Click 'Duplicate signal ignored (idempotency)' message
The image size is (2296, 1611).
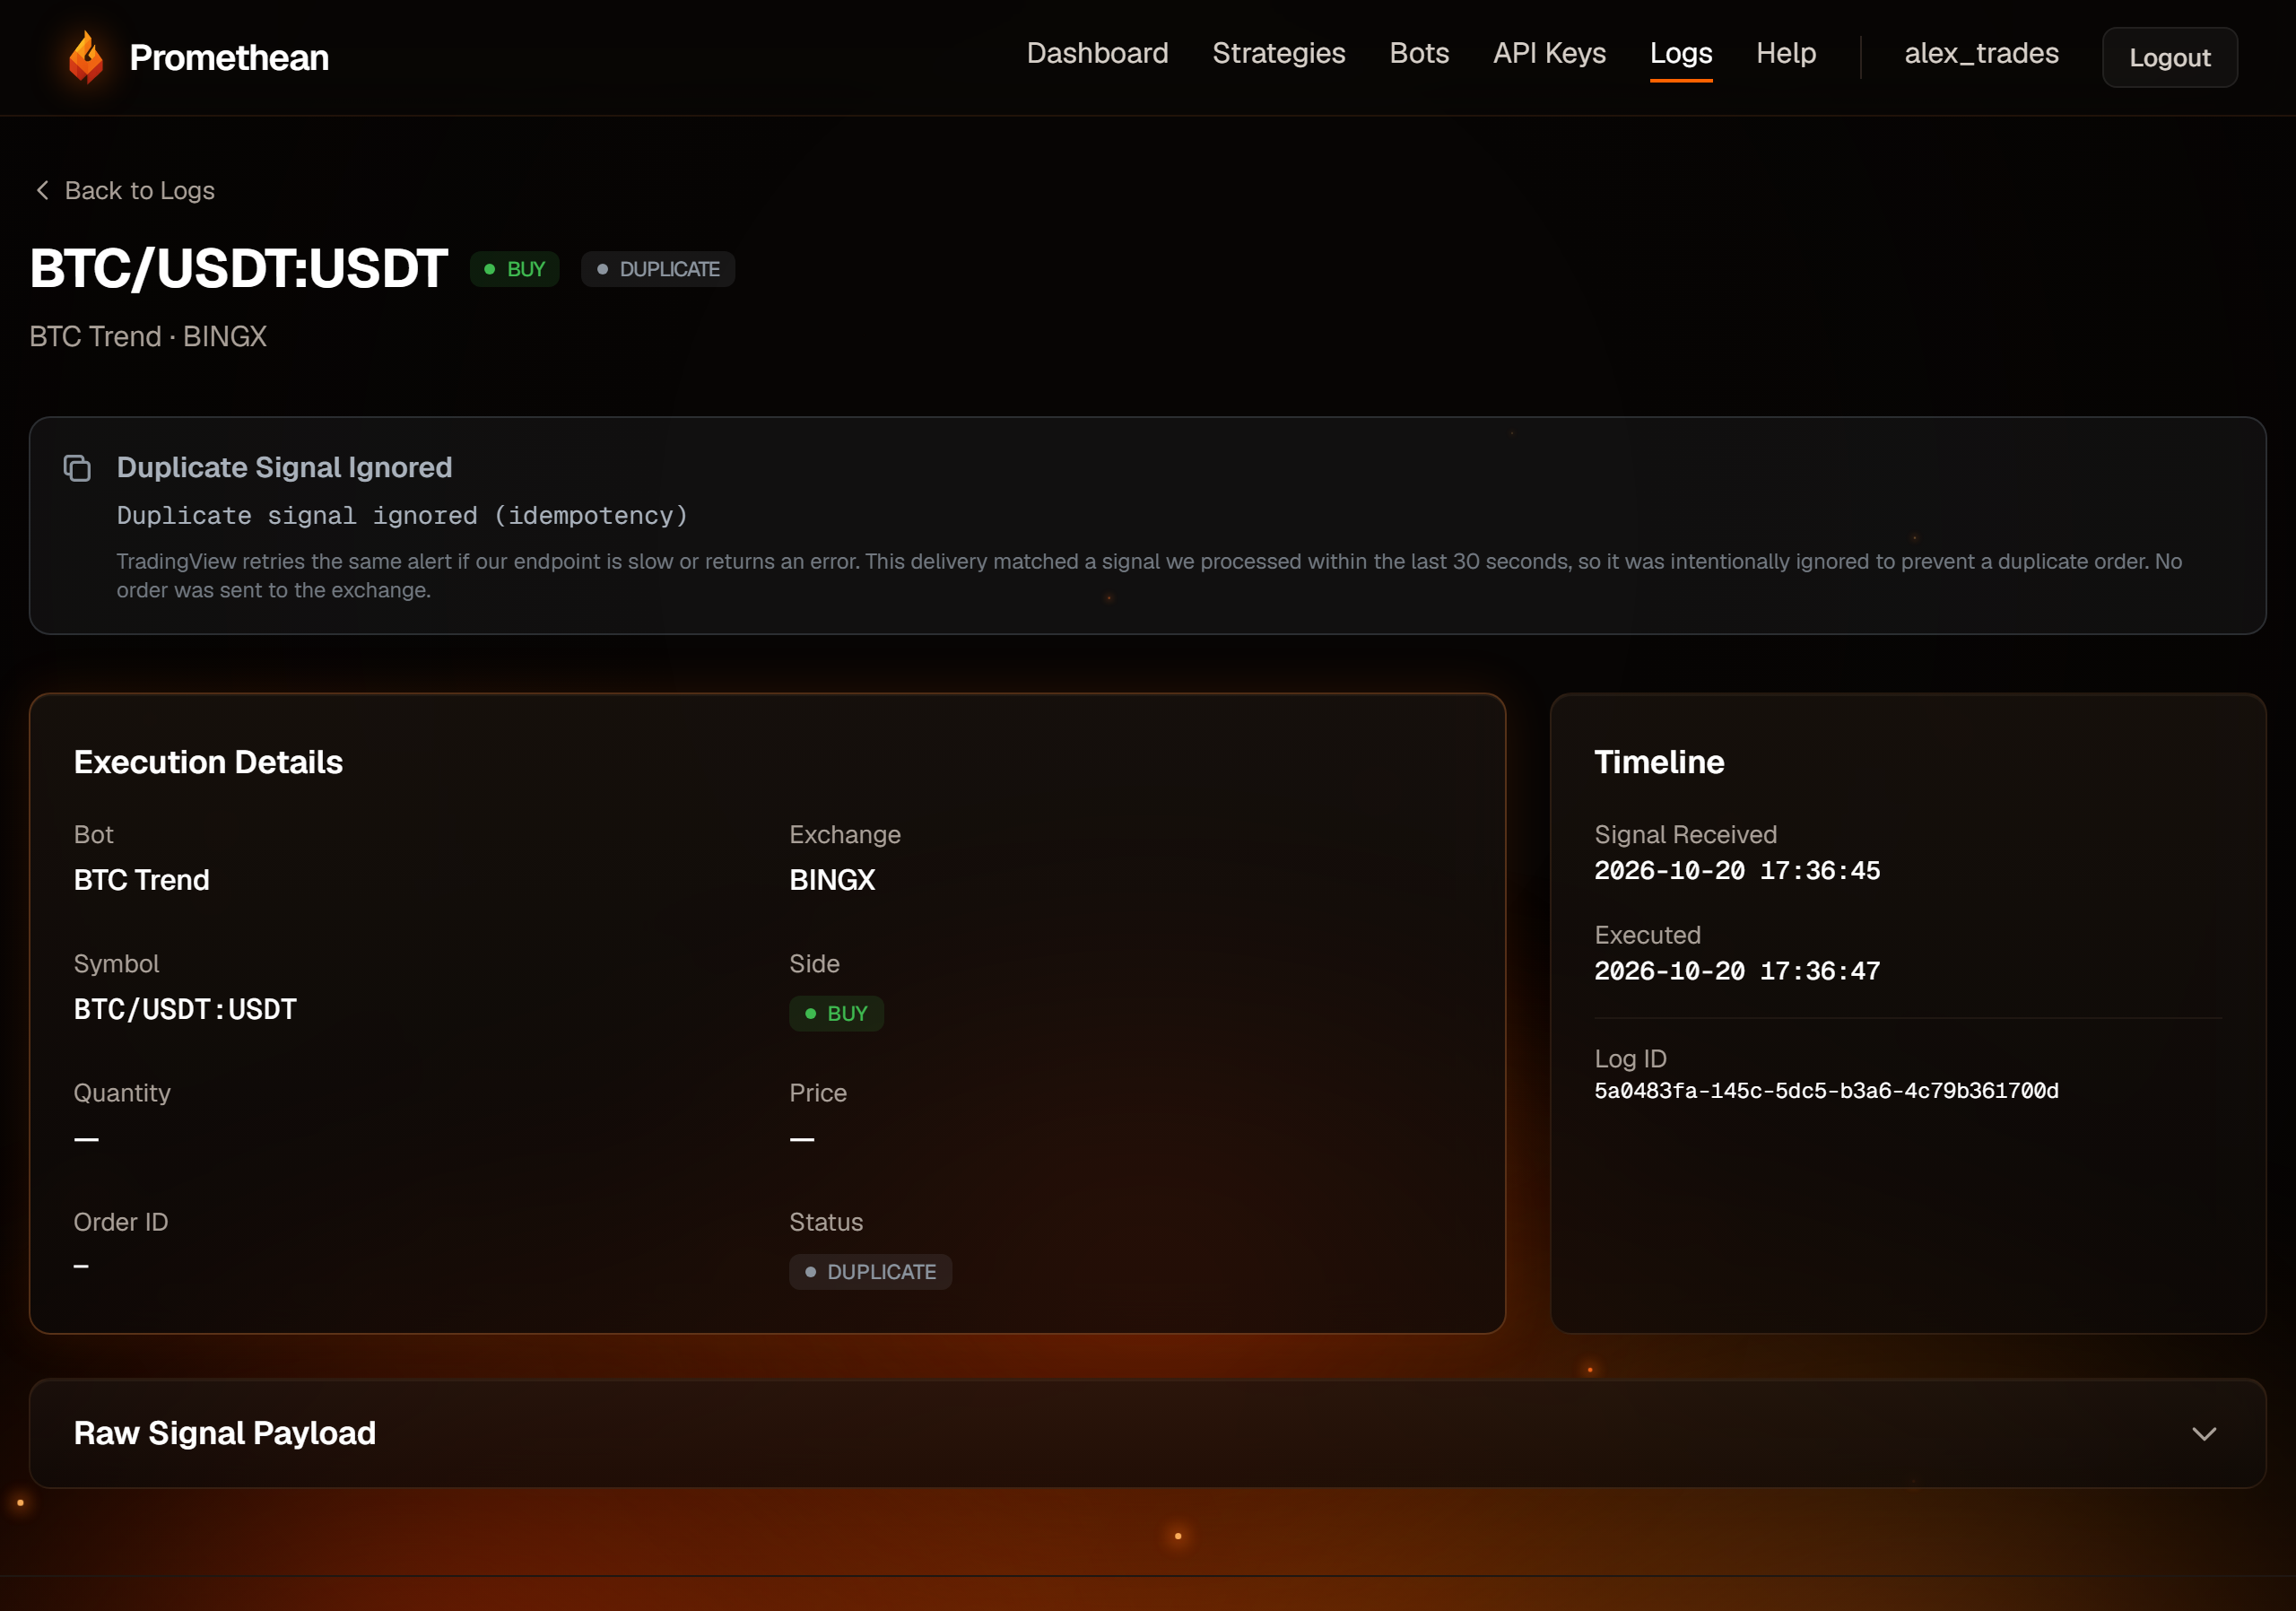[402, 515]
